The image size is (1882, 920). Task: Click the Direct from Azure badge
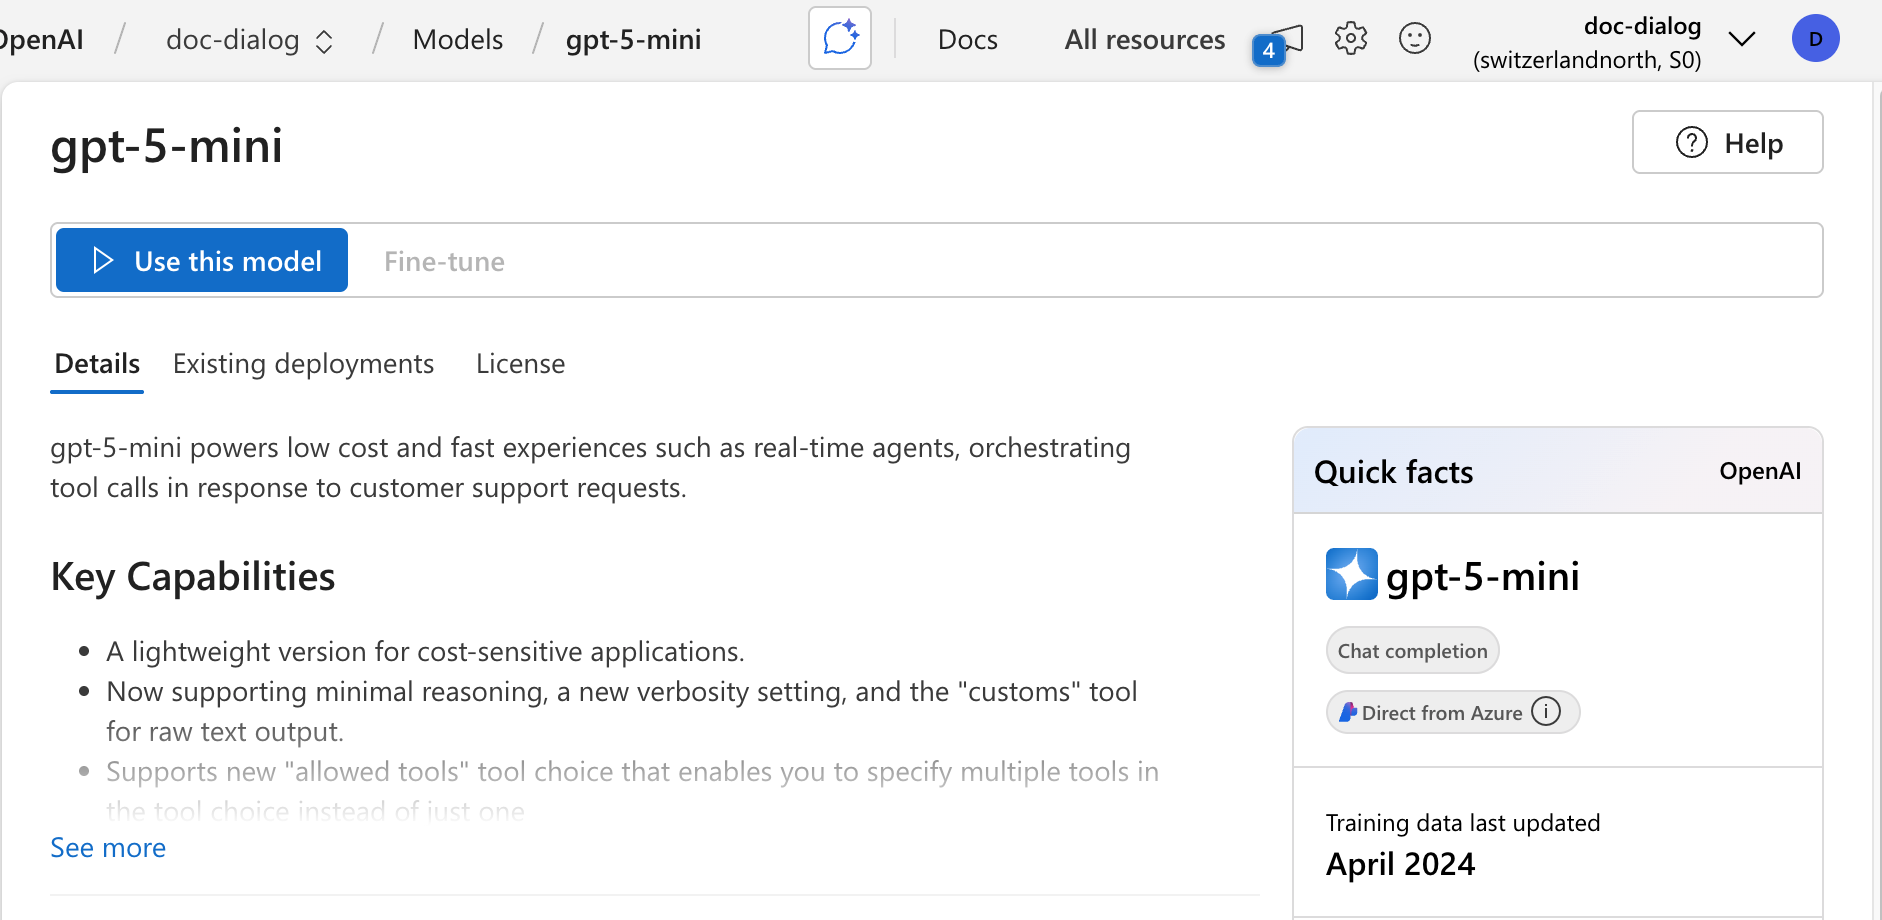[1452, 712]
